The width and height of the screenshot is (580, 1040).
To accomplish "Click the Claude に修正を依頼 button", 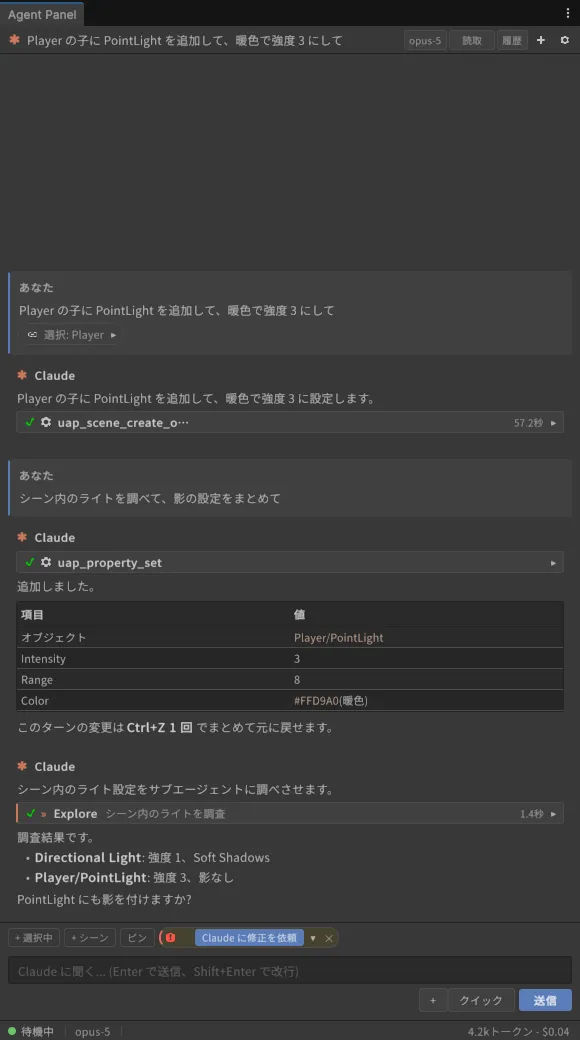I will coord(250,938).
